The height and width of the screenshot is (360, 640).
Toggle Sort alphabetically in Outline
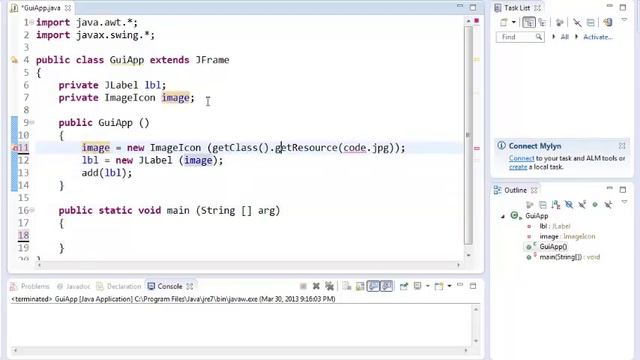(x=556, y=204)
